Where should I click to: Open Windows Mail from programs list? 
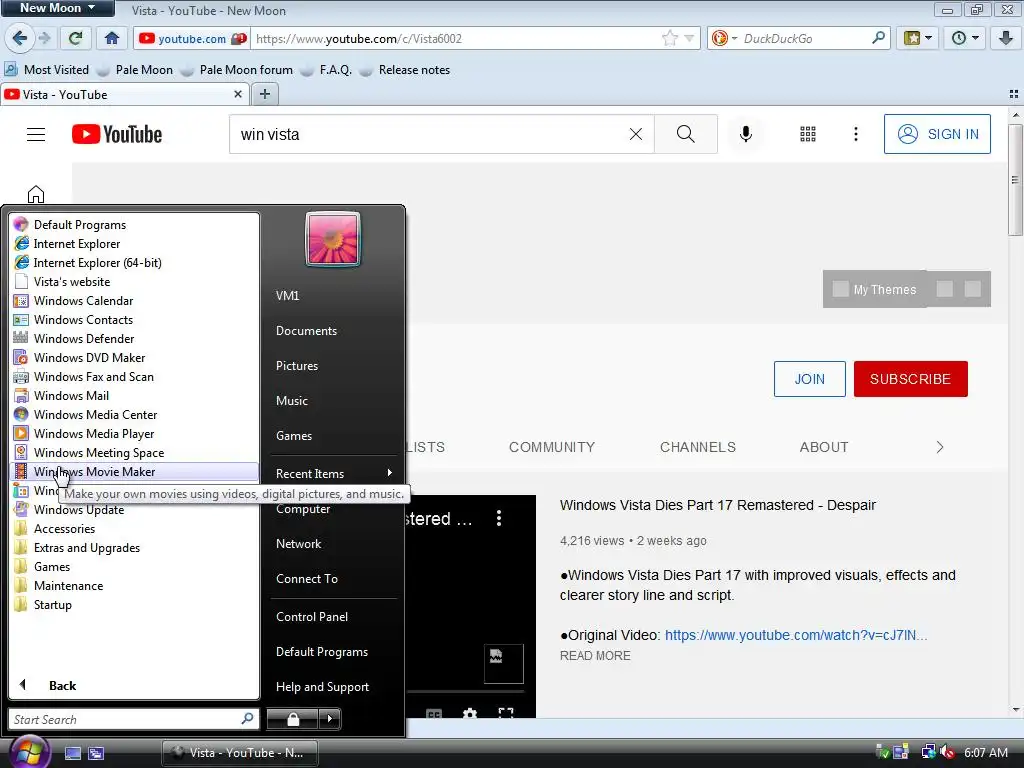(135, 396)
